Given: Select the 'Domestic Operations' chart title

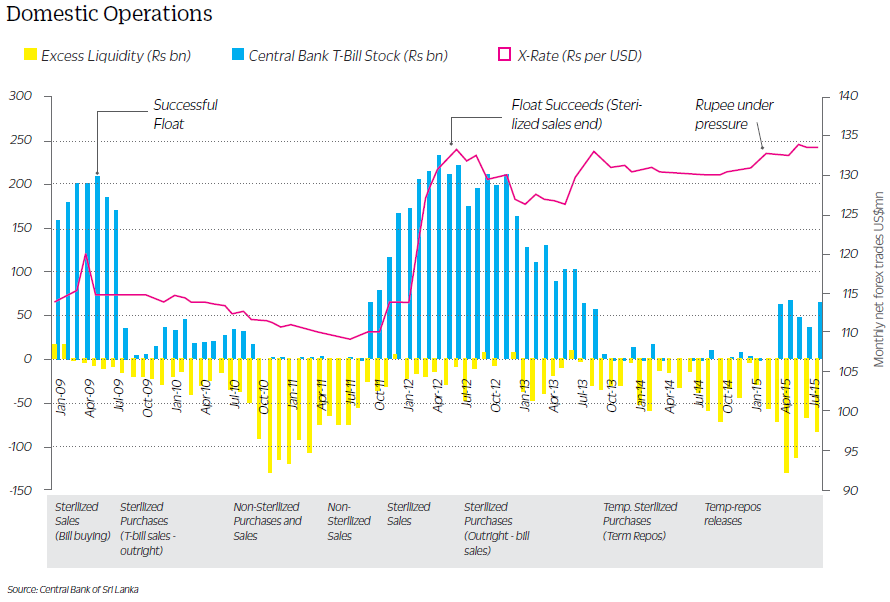Looking at the screenshot, I should point(109,14).
